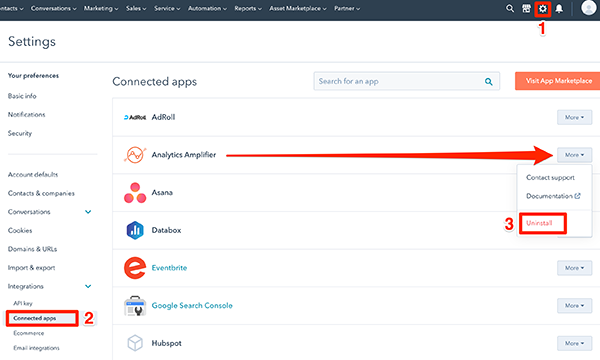Open Account defaults settings
600x360 pixels.
pos(33,174)
